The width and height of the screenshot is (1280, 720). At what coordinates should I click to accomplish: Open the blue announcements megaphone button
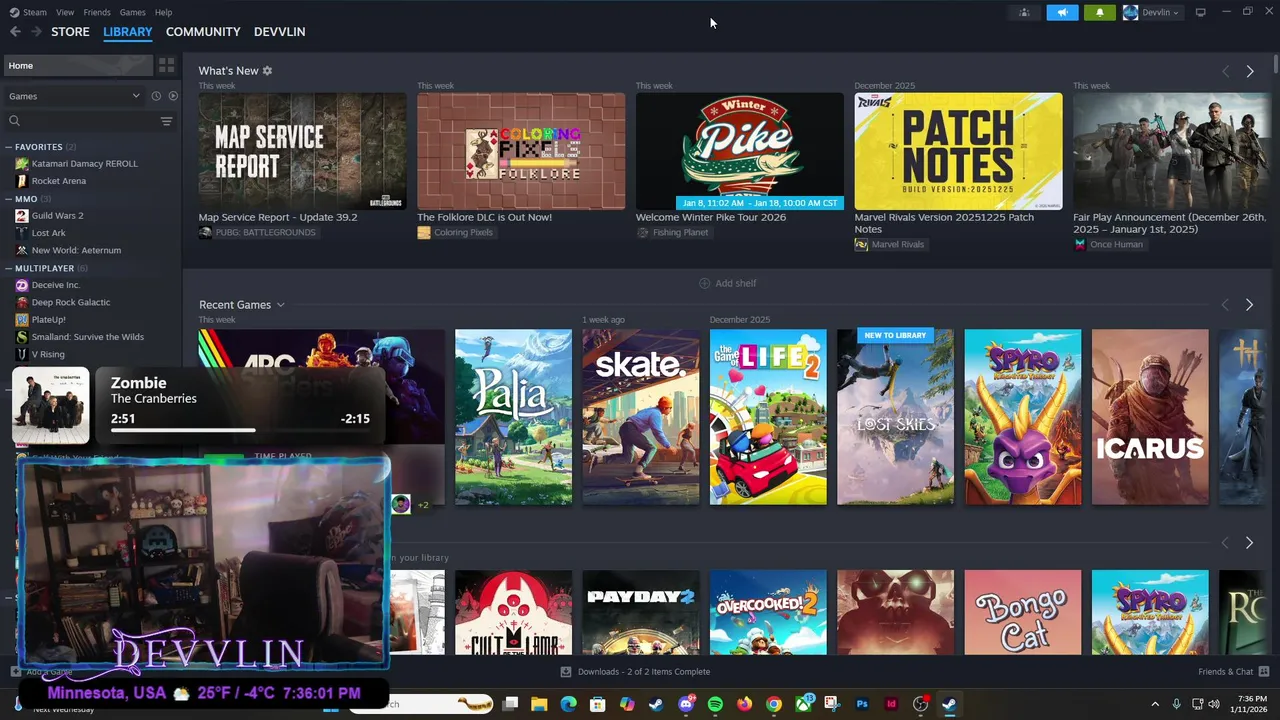[x=1062, y=12]
